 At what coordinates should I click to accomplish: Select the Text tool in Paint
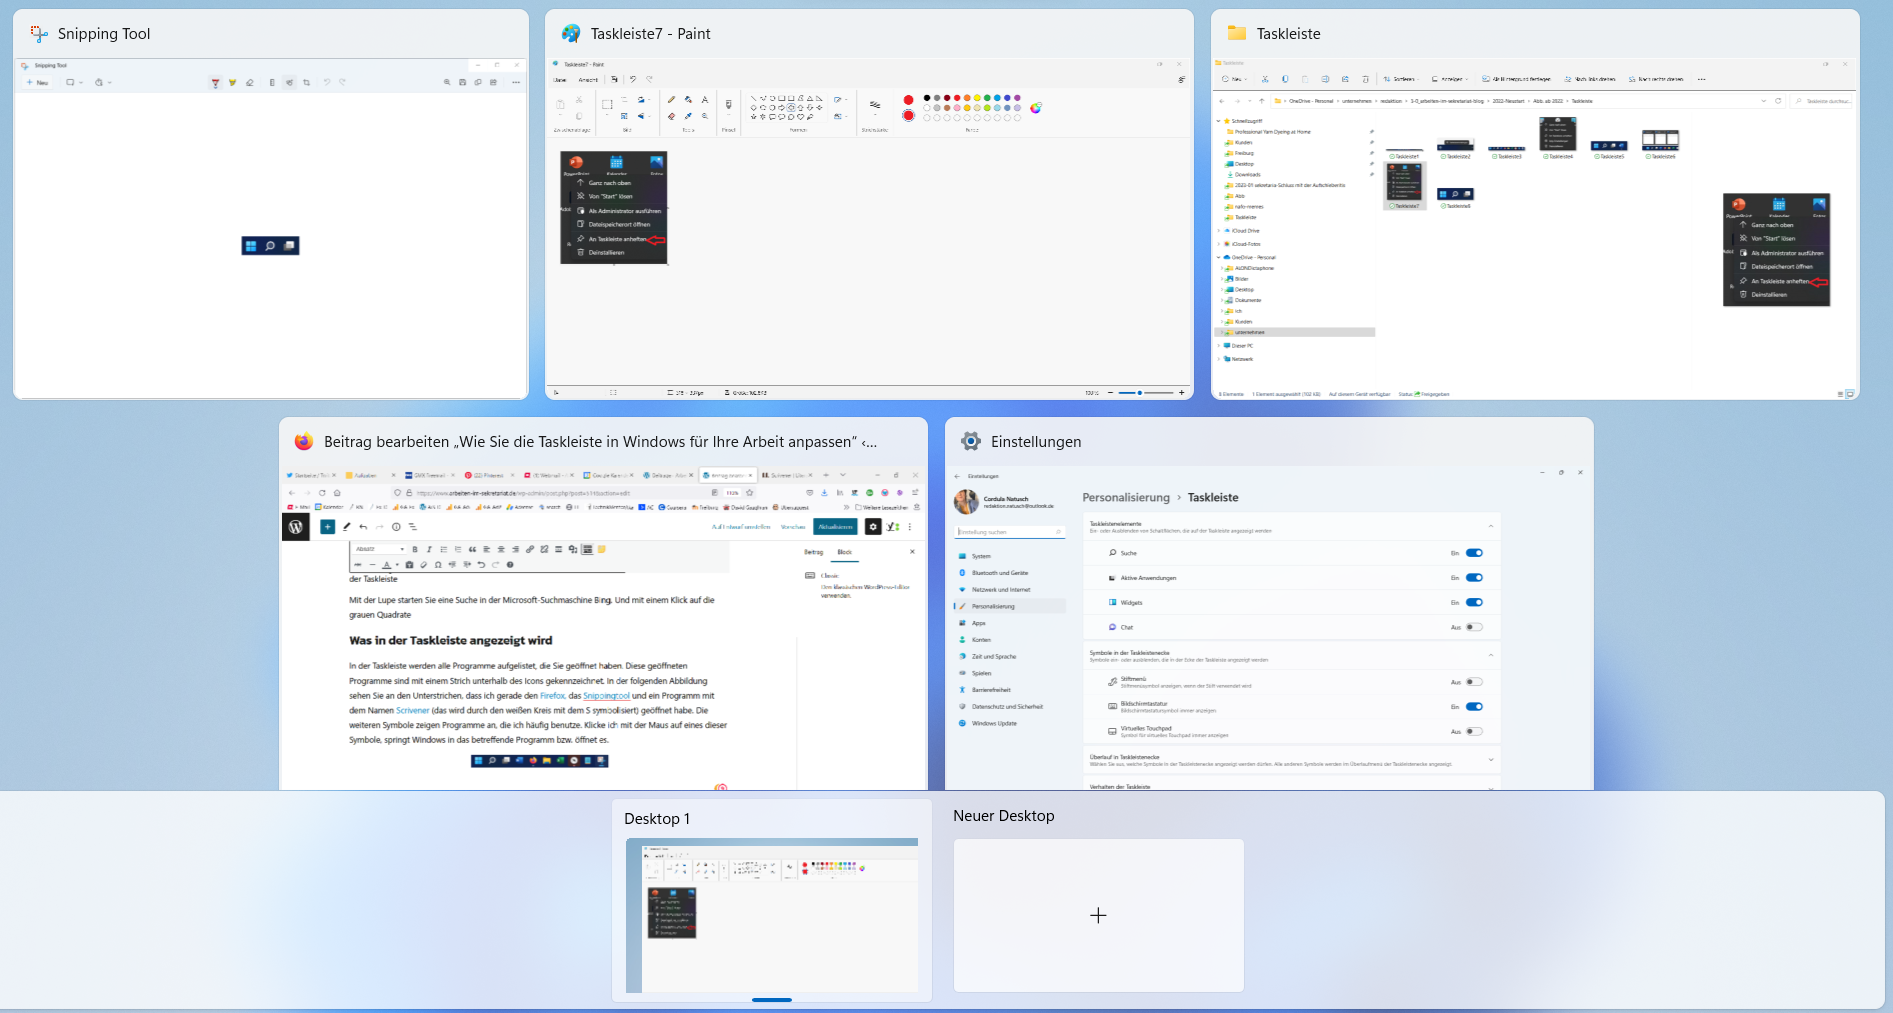point(705,99)
